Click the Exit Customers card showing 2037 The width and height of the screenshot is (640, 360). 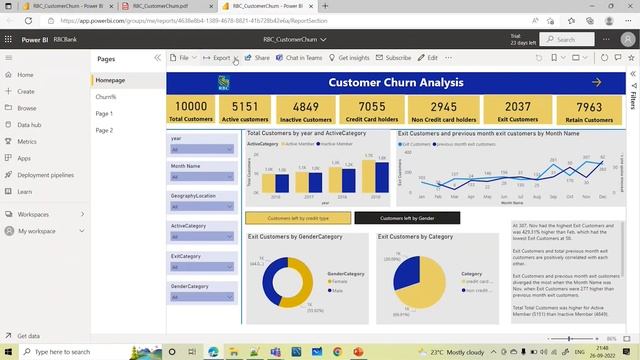click(518, 110)
